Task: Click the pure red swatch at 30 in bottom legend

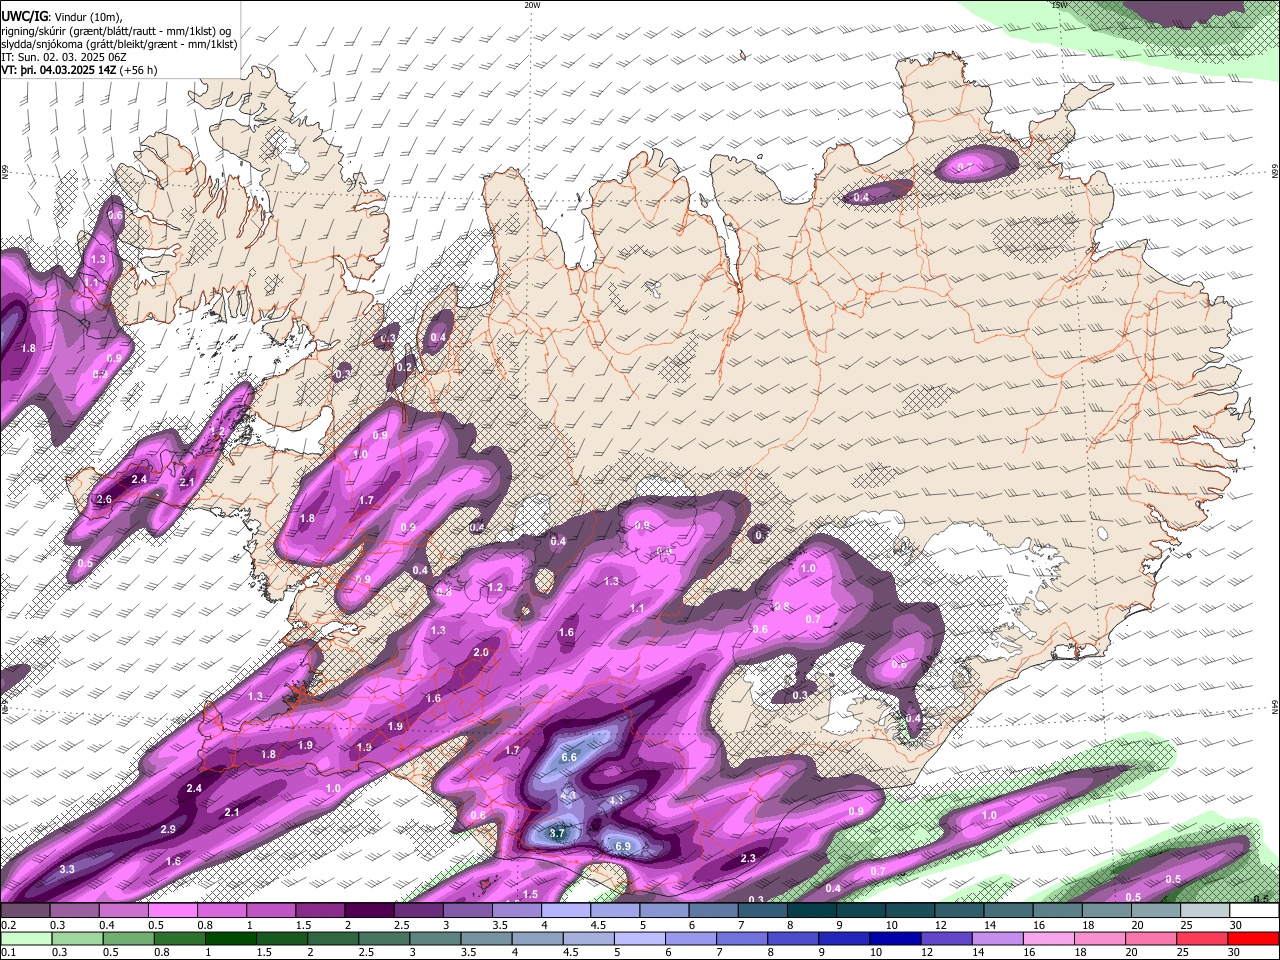Action: (x=1253, y=939)
